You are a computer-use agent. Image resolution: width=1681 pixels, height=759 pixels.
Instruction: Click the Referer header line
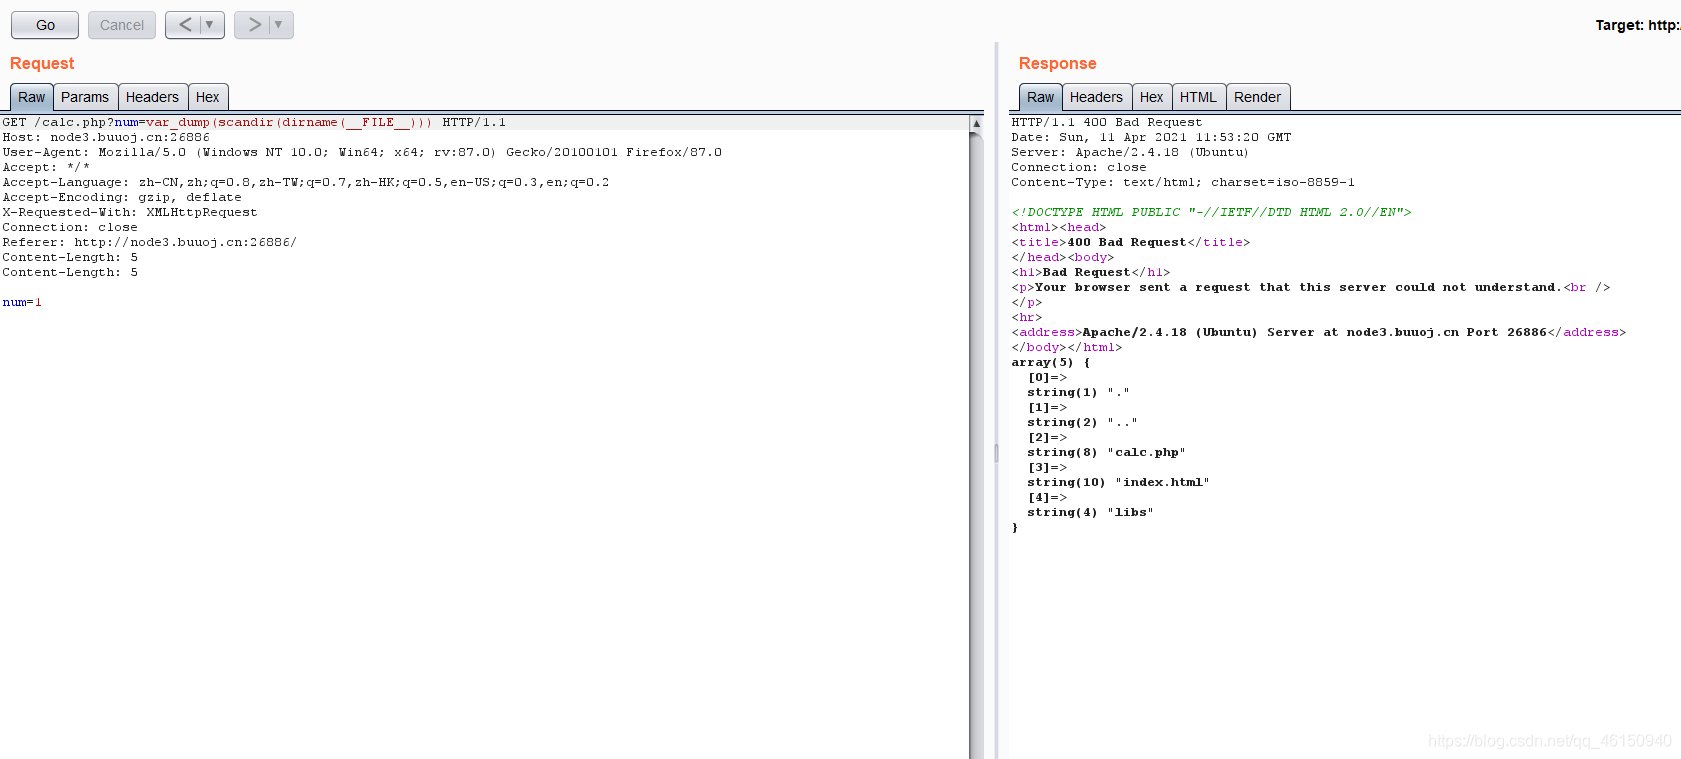150,242
